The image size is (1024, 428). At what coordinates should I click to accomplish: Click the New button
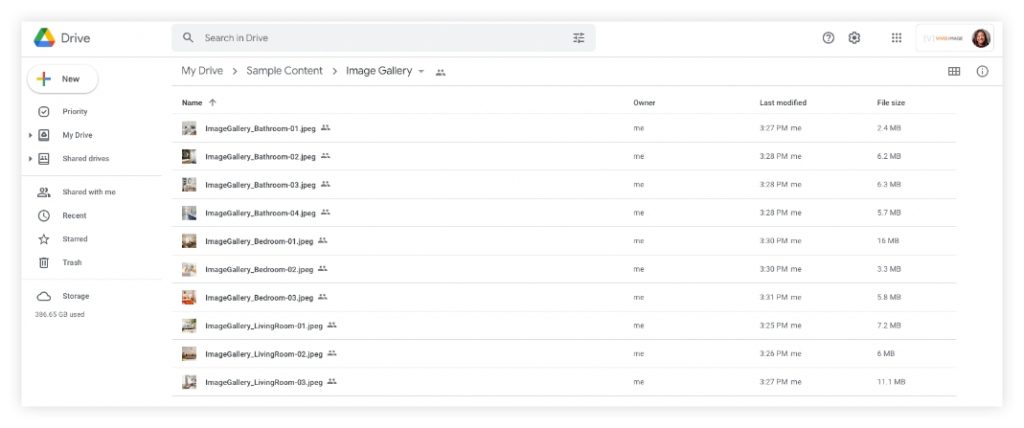click(61, 78)
